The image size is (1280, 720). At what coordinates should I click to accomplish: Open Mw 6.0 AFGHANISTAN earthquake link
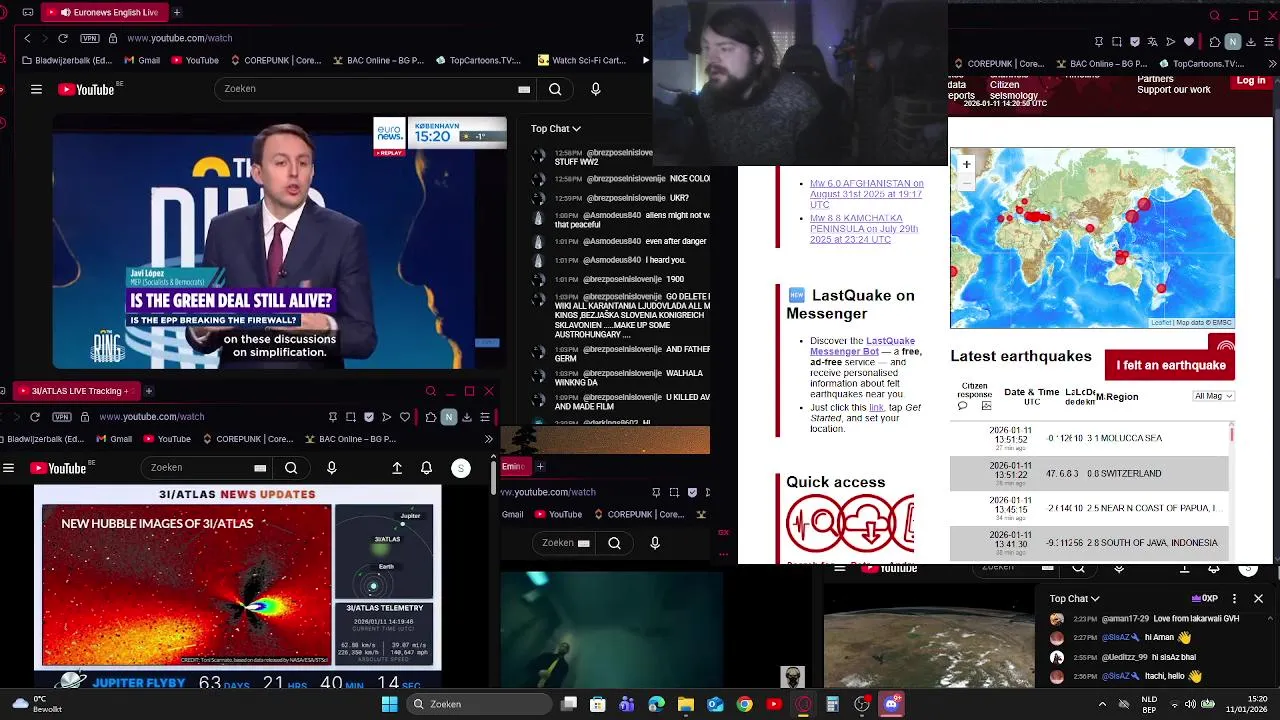[866, 194]
